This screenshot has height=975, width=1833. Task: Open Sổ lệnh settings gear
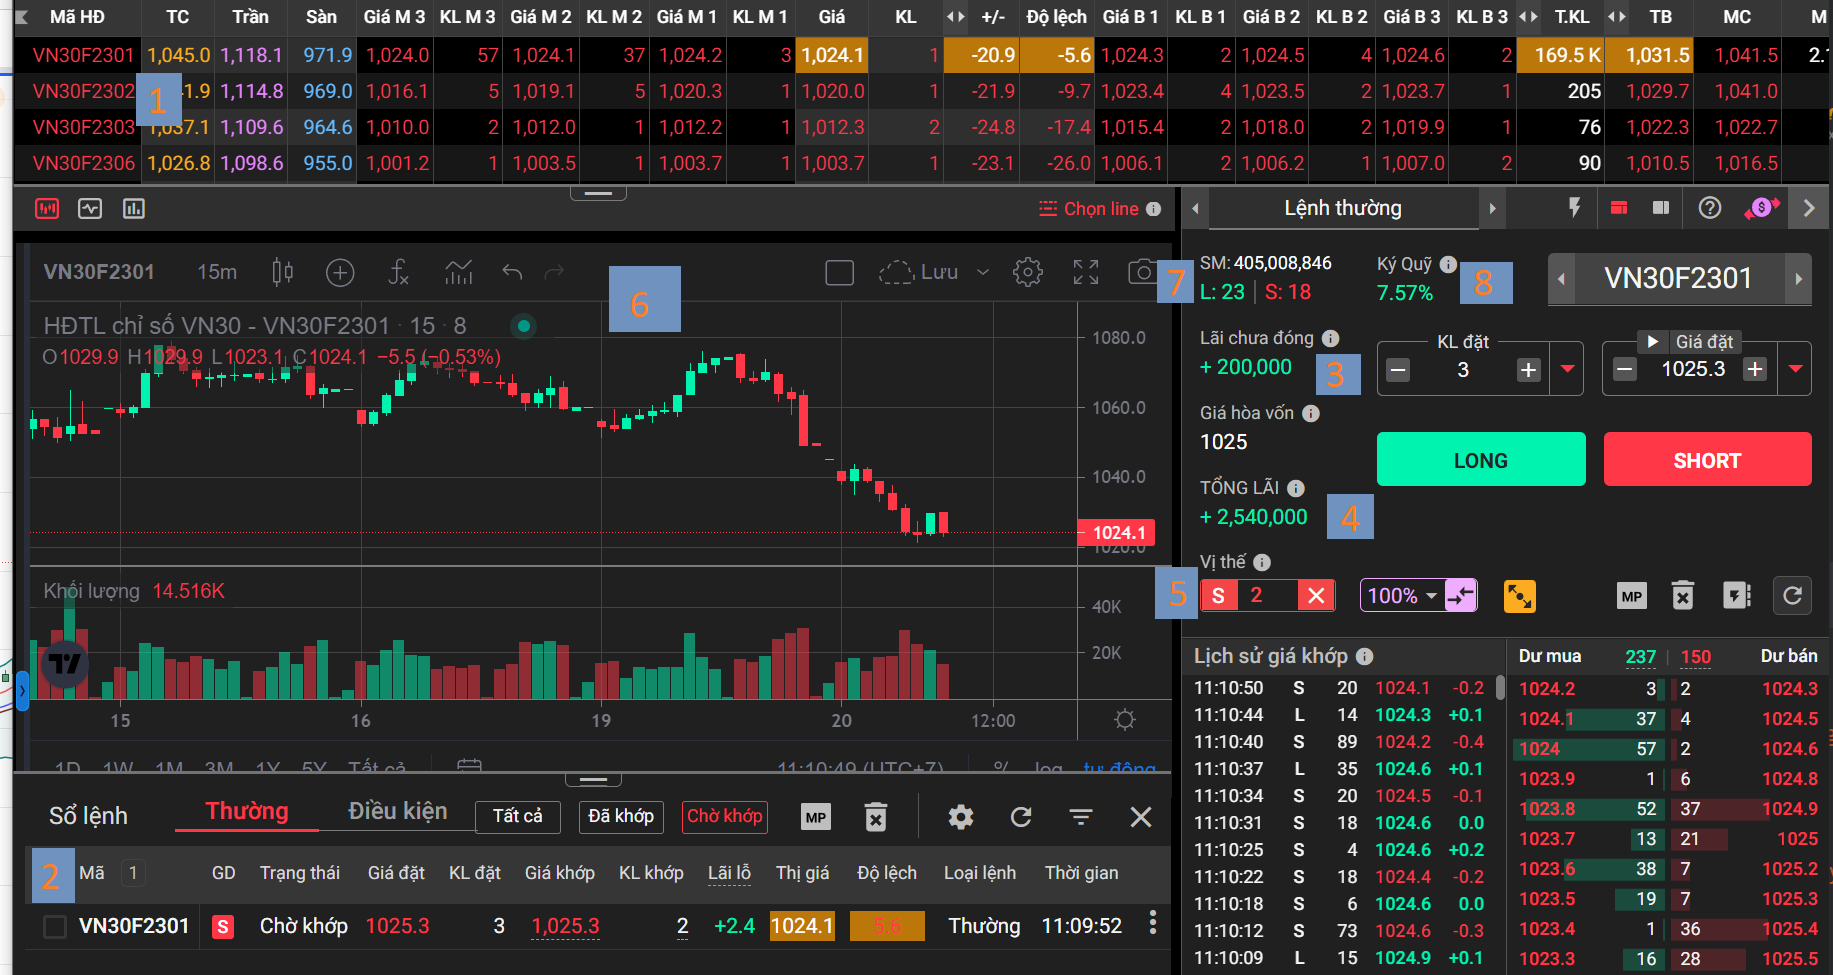pyautogui.click(x=960, y=817)
